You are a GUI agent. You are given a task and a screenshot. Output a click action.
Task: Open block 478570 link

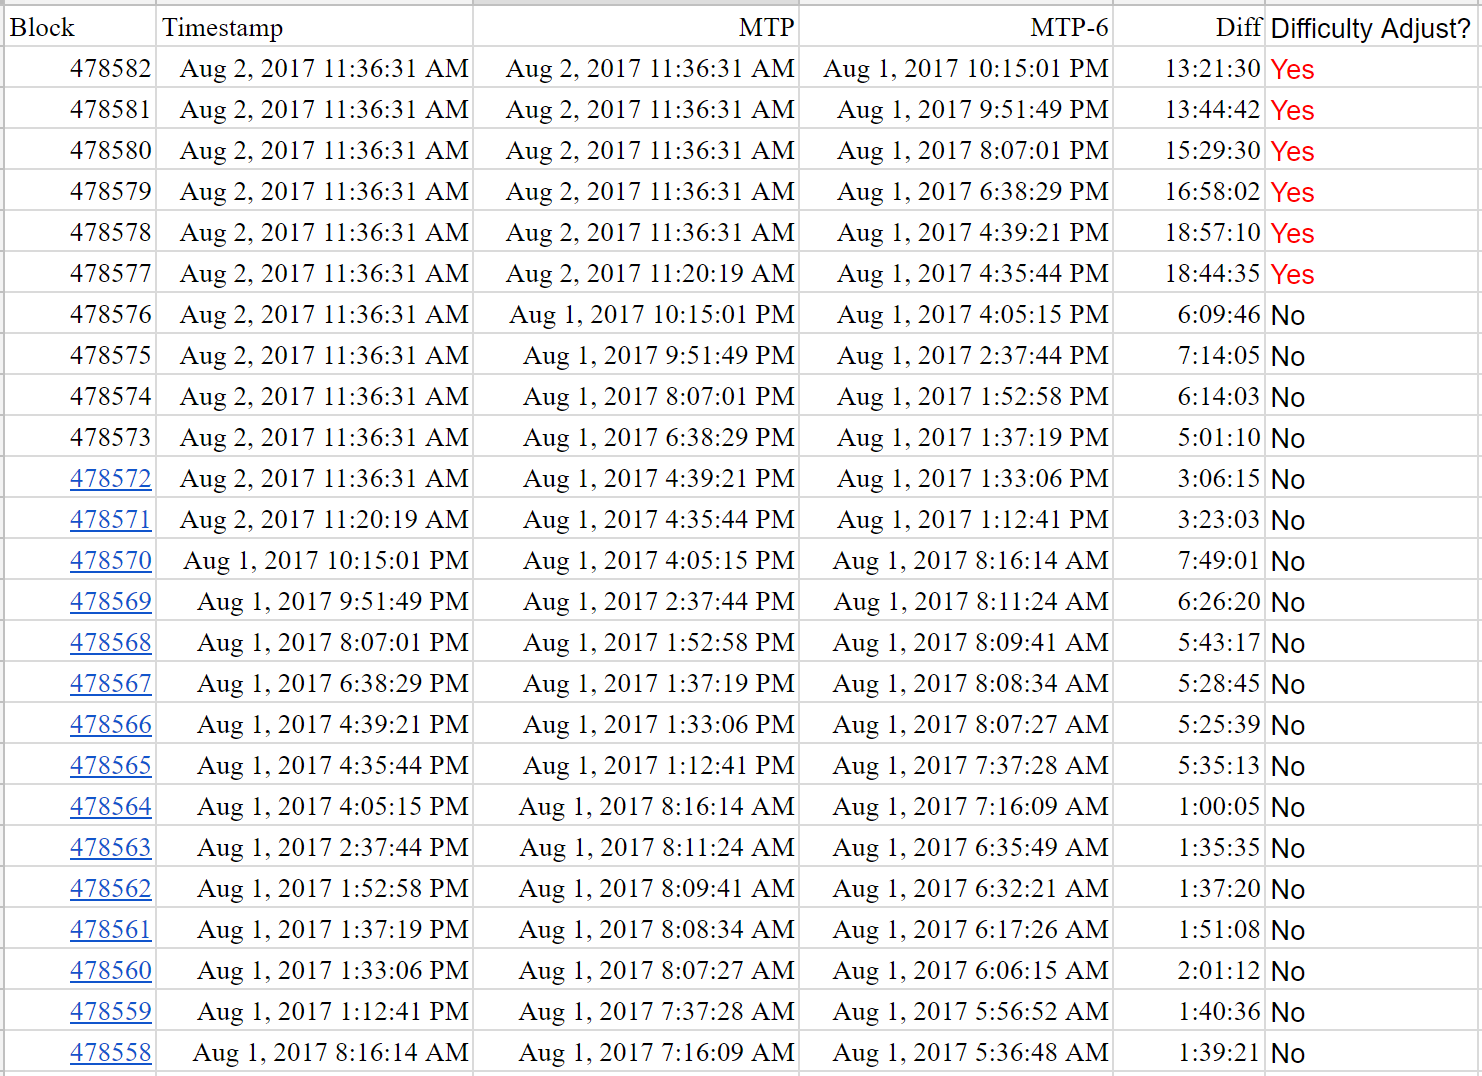pyautogui.click(x=111, y=561)
